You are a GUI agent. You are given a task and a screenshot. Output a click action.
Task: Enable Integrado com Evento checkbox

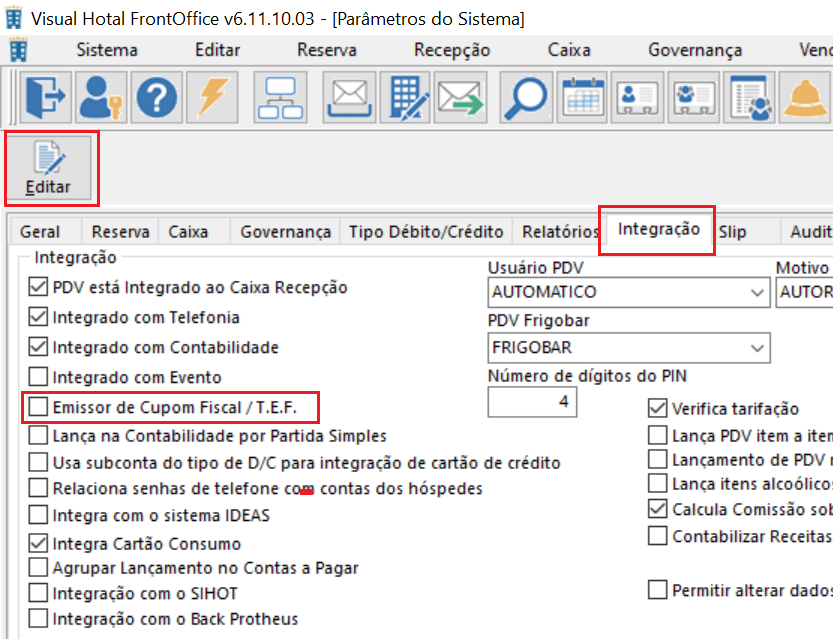click(x=38, y=377)
